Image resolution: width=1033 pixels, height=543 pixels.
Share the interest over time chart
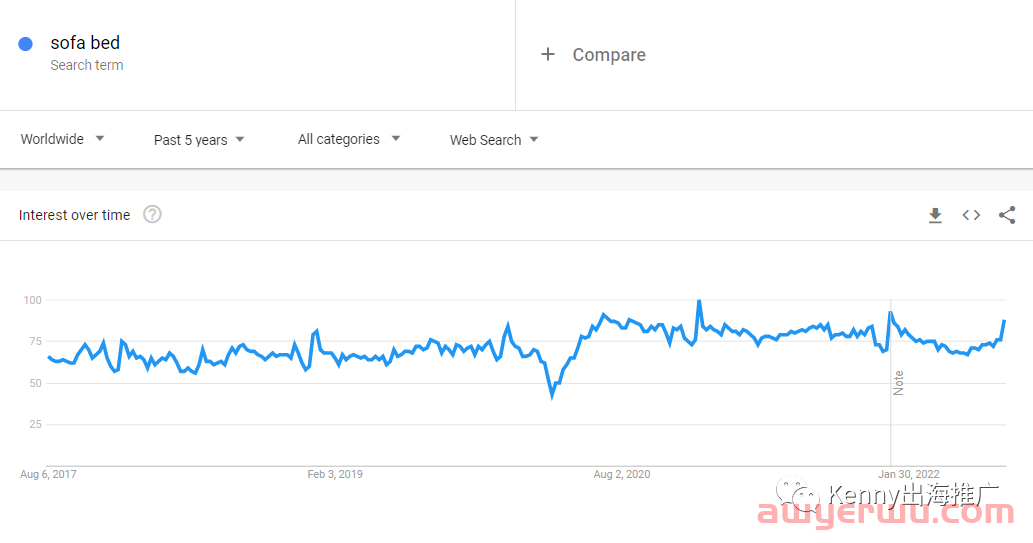click(1007, 215)
